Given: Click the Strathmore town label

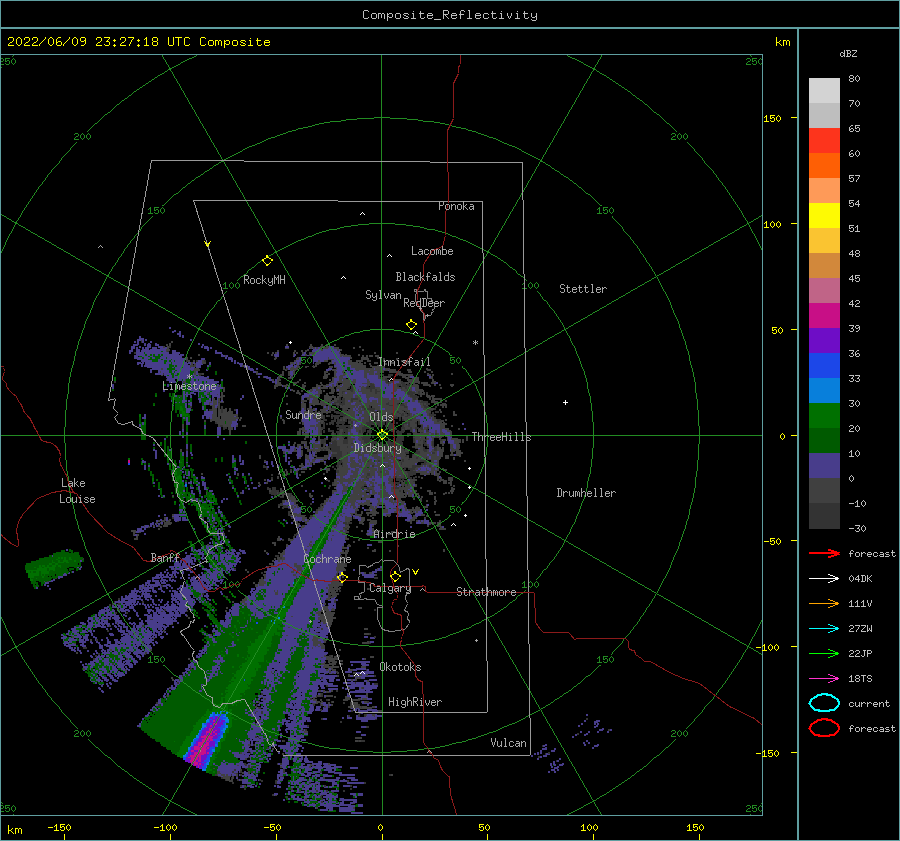Looking at the screenshot, I should pos(486,592).
